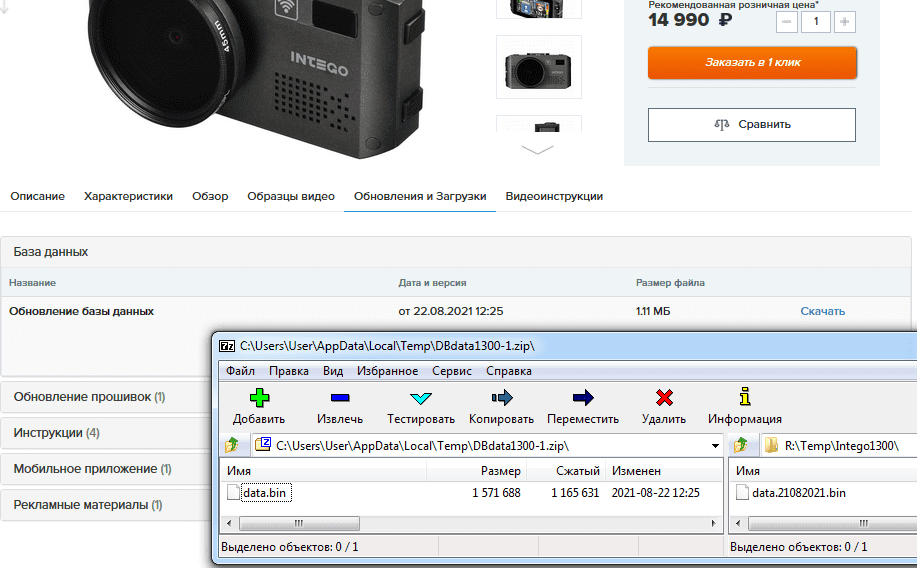Click the Имя column header in the left panel
Image resolution: width=917 pixels, height=568 pixels.
tap(323, 471)
